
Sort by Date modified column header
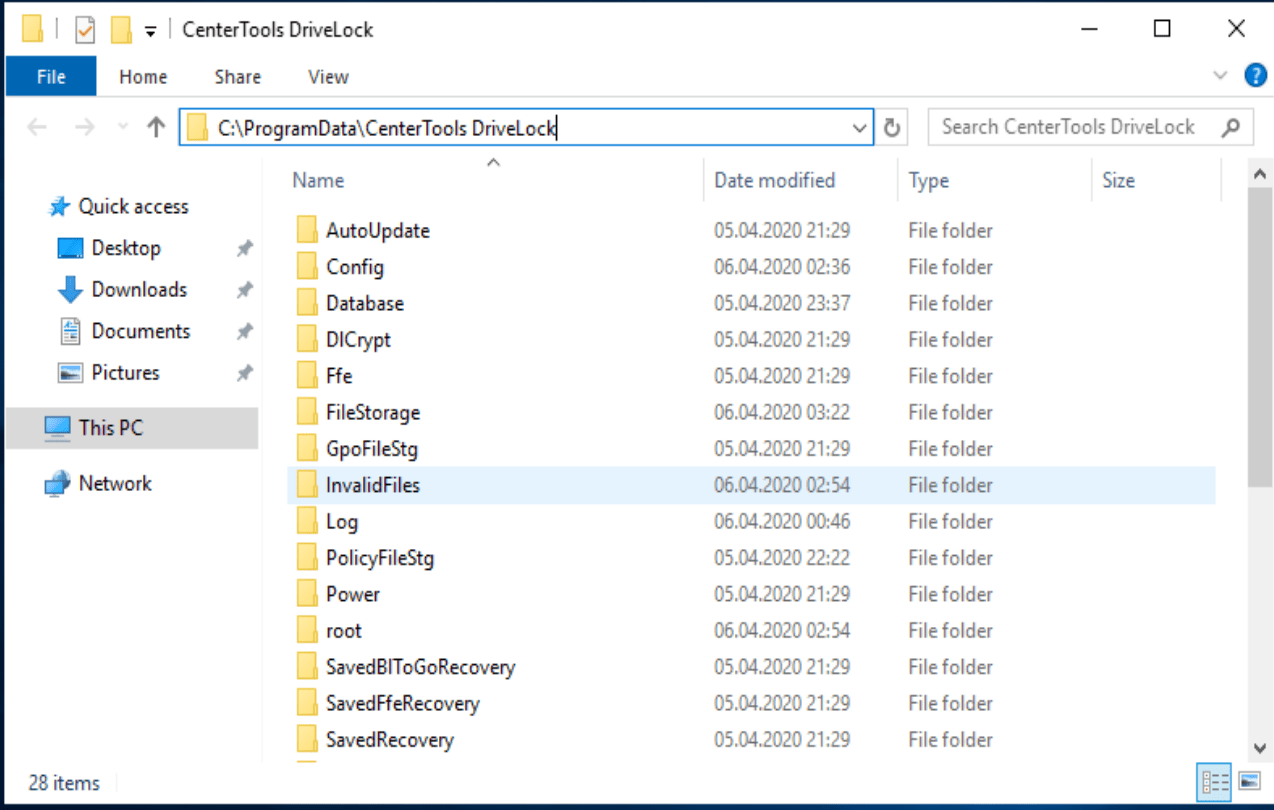pyautogui.click(x=774, y=180)
